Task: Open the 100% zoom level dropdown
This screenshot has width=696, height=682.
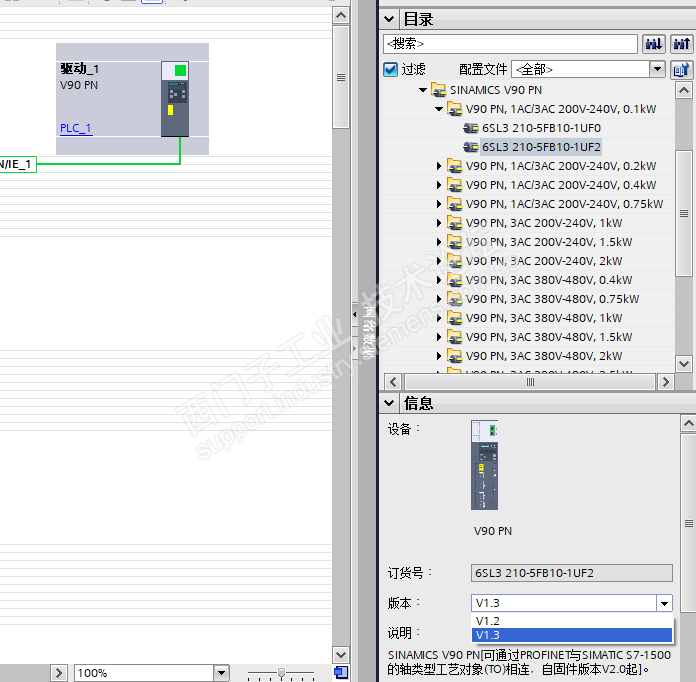Action: click(221, 673)
